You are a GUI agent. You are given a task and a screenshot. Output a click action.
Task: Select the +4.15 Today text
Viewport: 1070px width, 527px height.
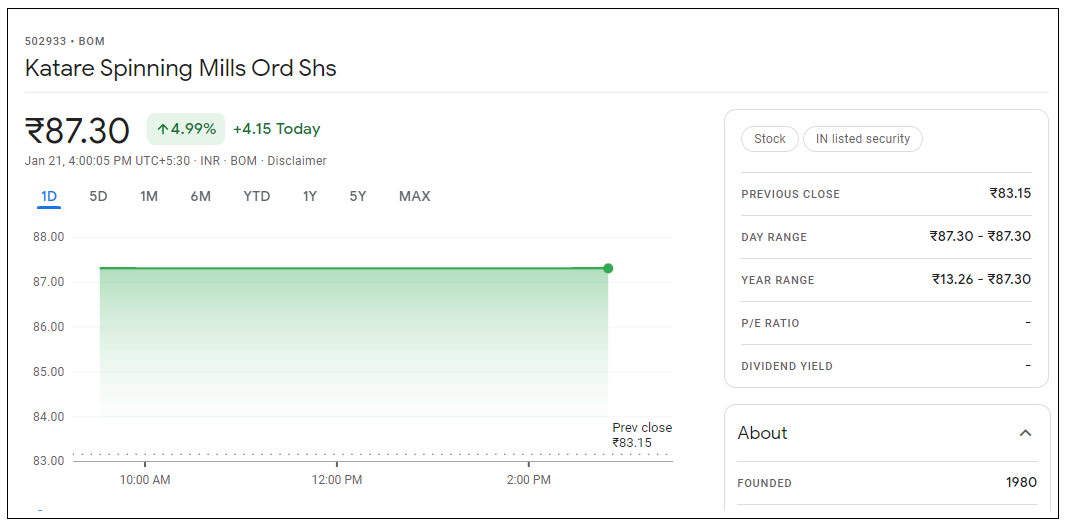pos(276,129)
